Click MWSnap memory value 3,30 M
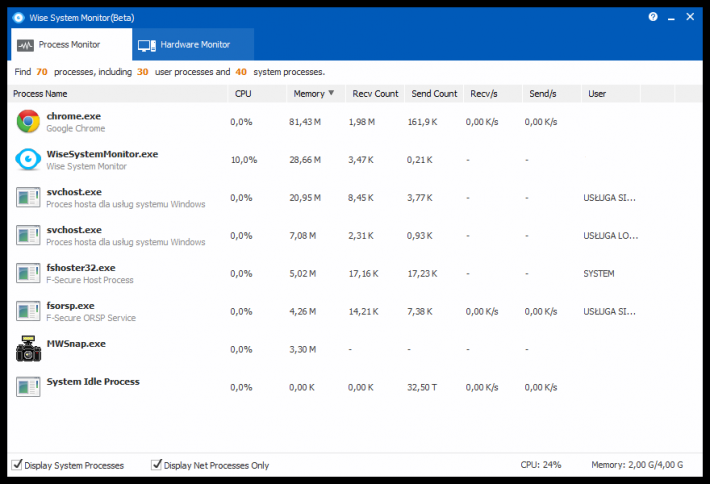Screen dimensions: 710x484 302,350
